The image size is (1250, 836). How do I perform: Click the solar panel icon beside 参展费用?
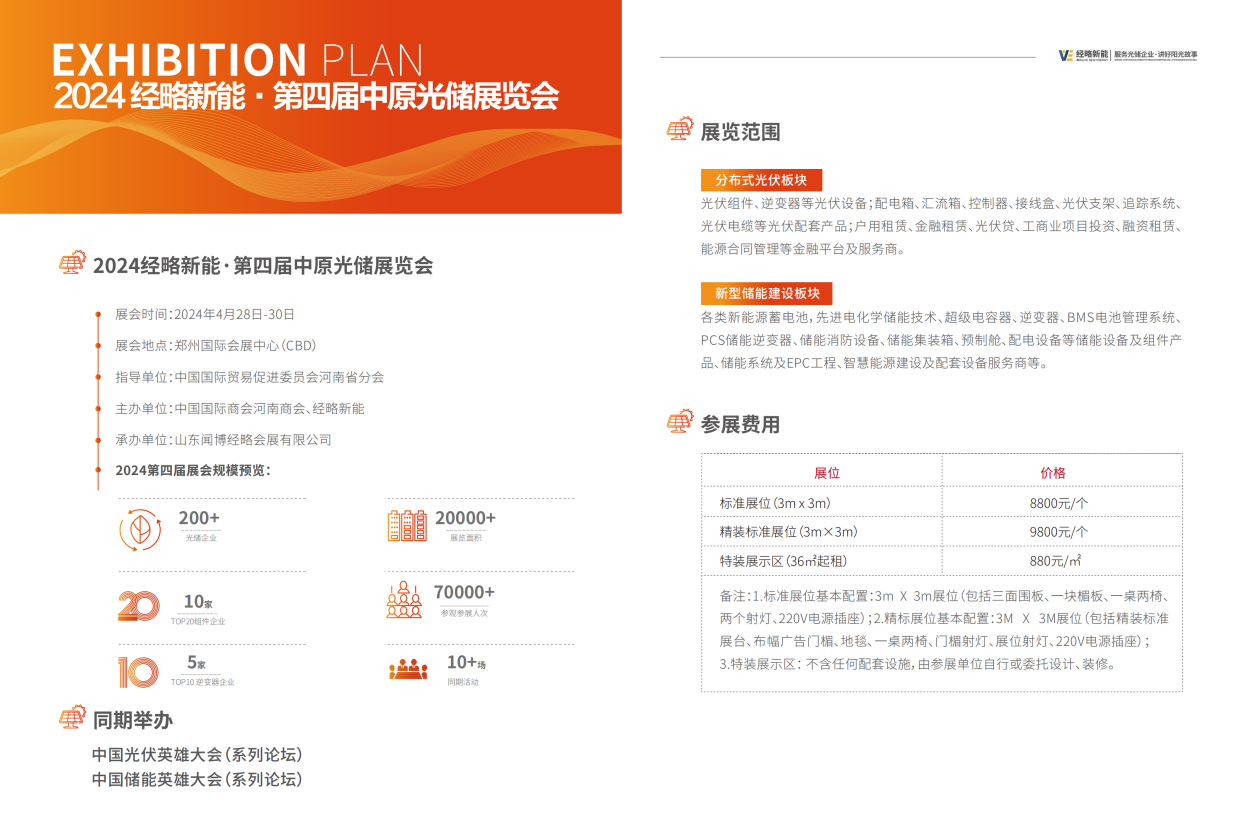click(x=680, y=423)
